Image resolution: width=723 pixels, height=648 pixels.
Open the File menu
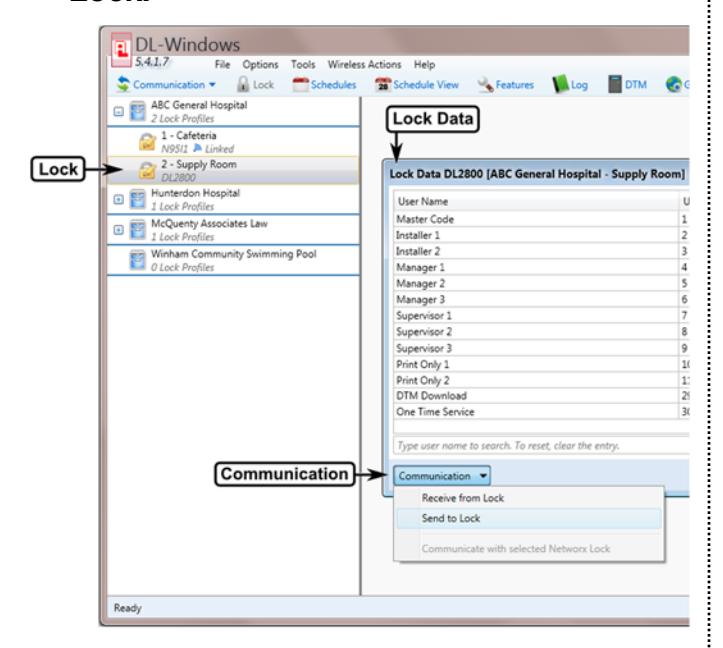(x=222, y=65)
